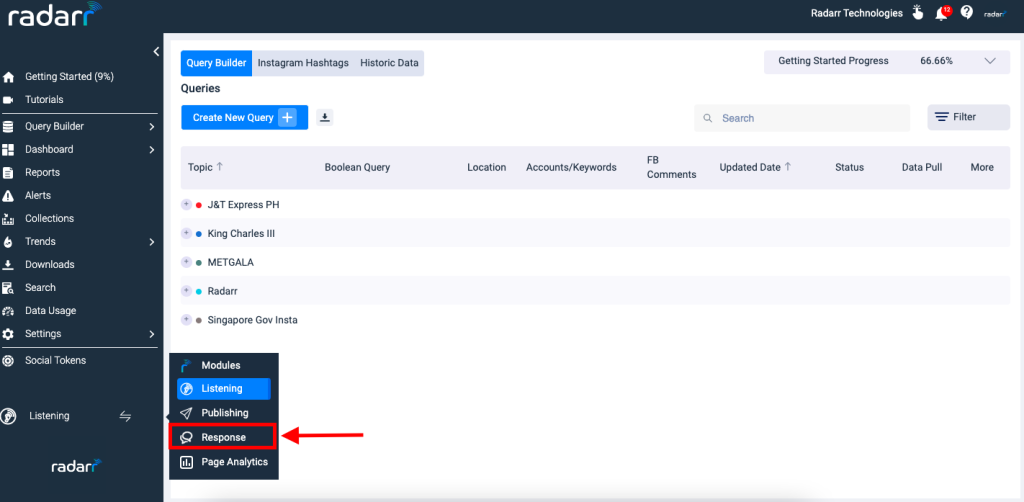Image resolution: width=1024 pixels, height=502 pixels.
Task: Expand the Radarr topic row
Action: tap(186, 291)
